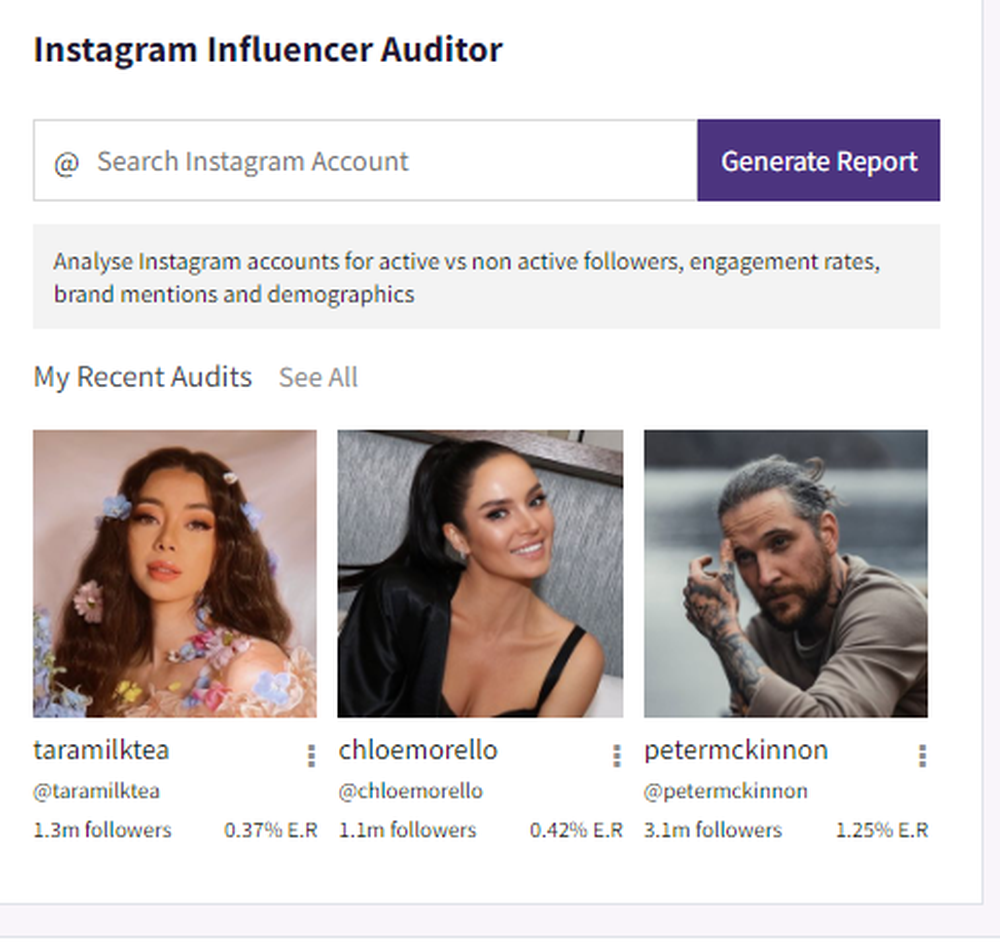Screen dimensions: 1000x946
Task: Open chloemorello's profile photo thumbnail
Action: [480, 573]
